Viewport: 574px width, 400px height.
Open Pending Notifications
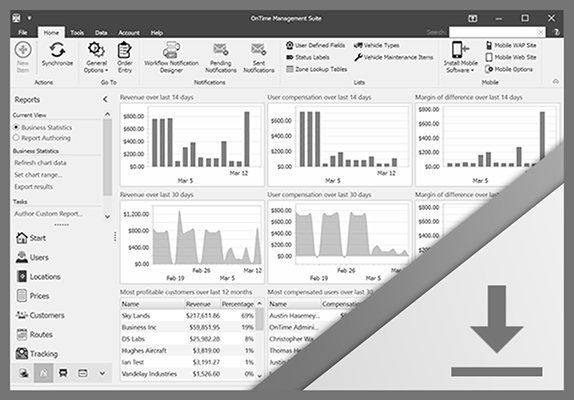tap(220, 57)
